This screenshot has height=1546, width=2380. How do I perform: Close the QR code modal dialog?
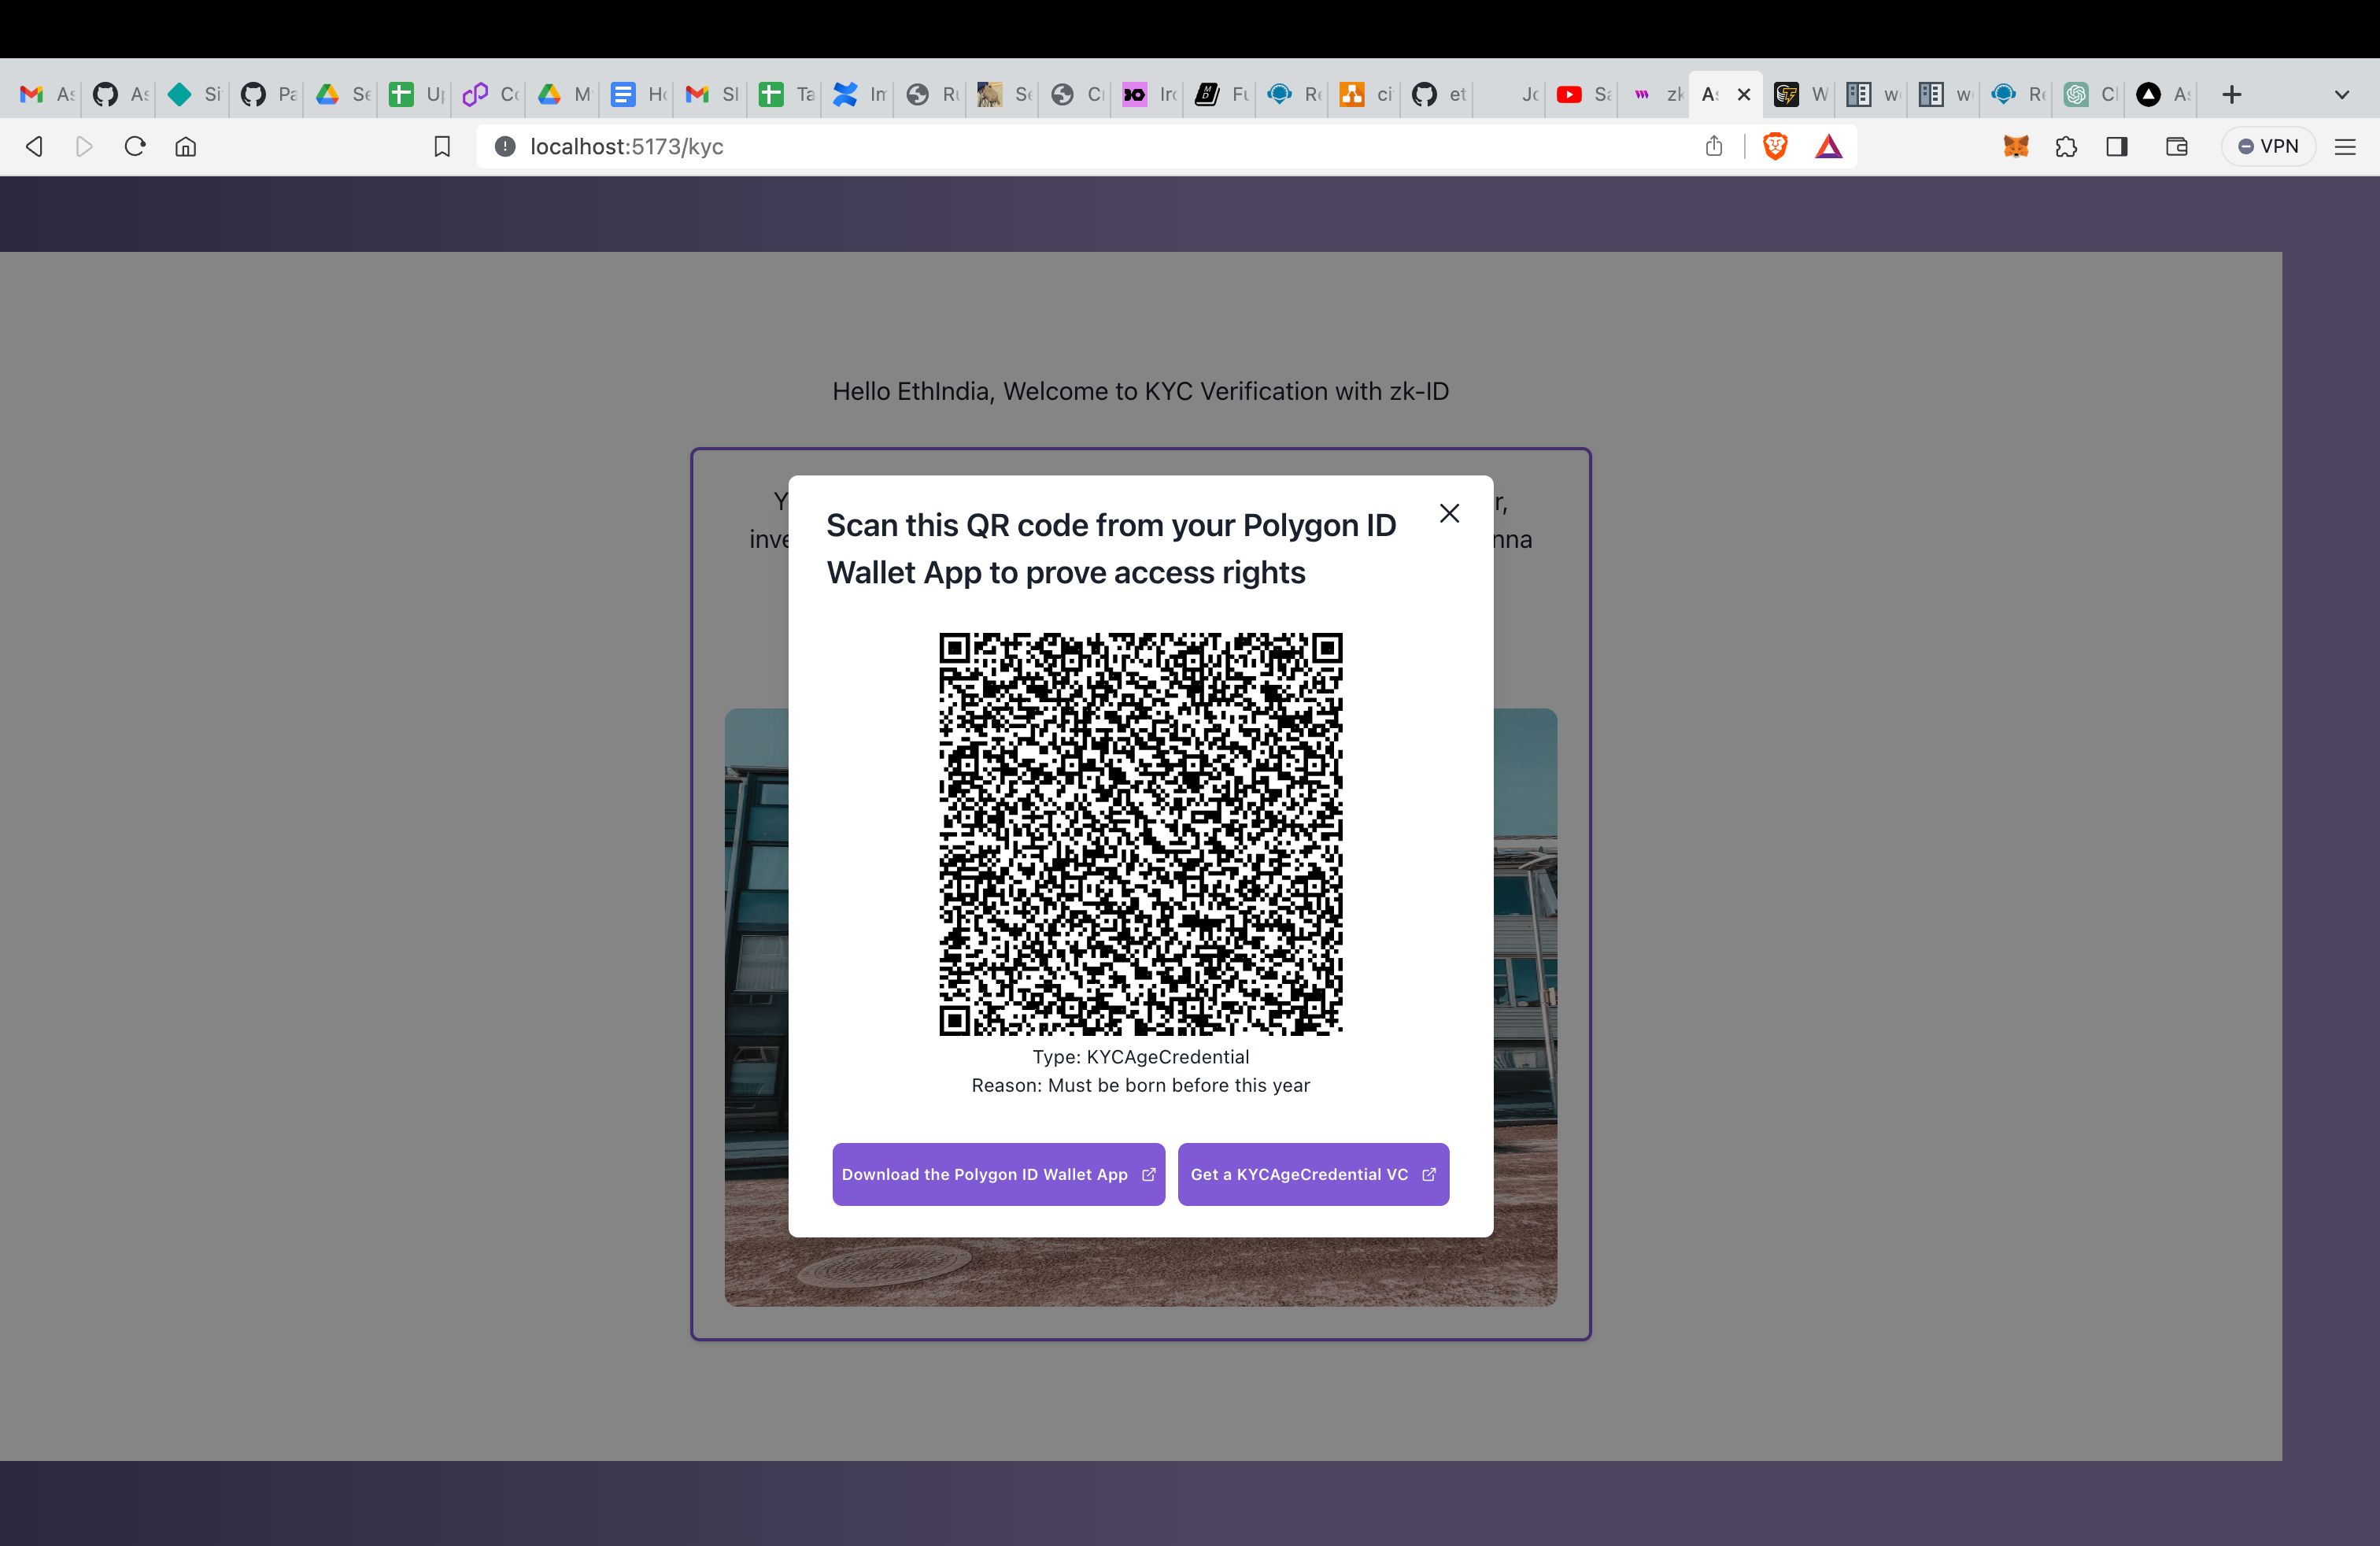click(1449, 513)
